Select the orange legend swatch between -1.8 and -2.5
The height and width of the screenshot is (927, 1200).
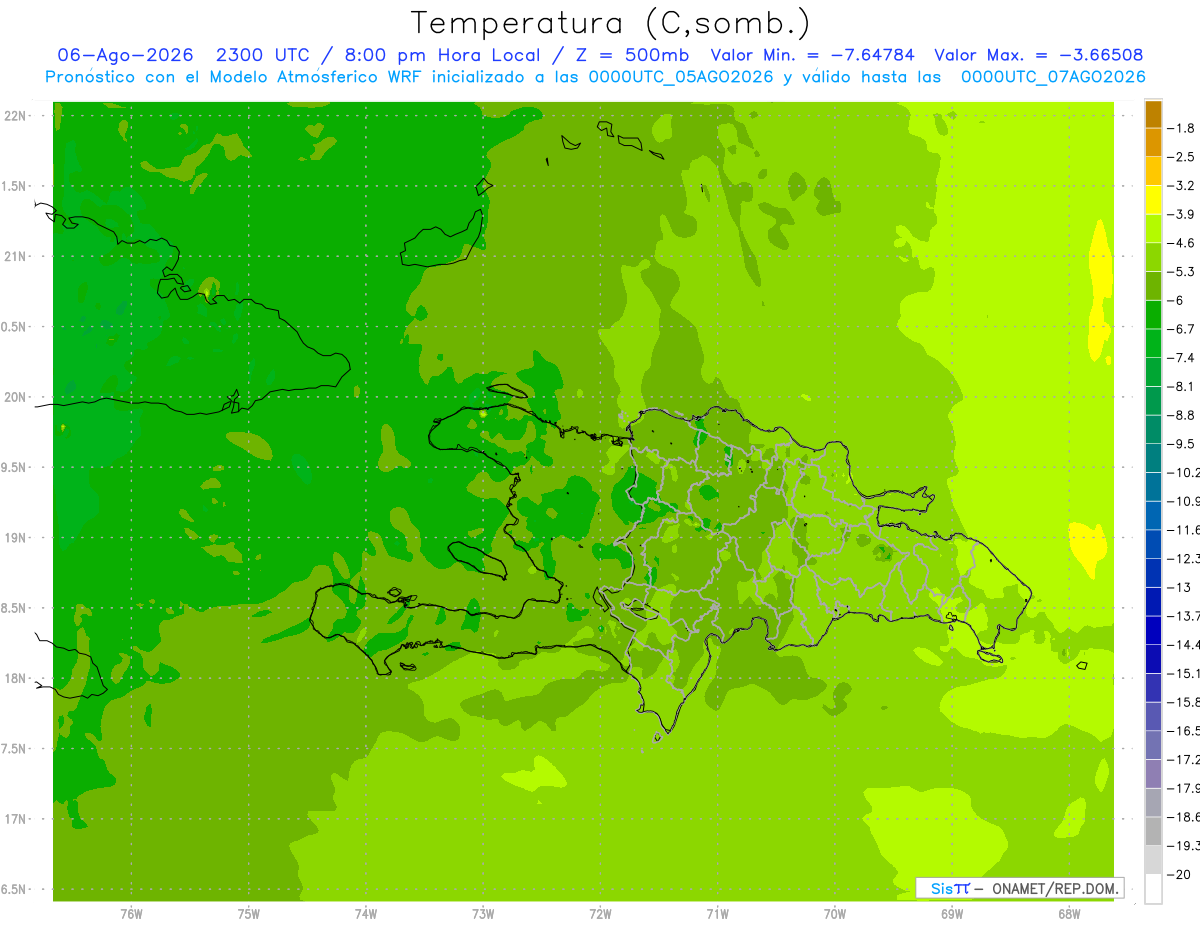tap(1153, 142)
